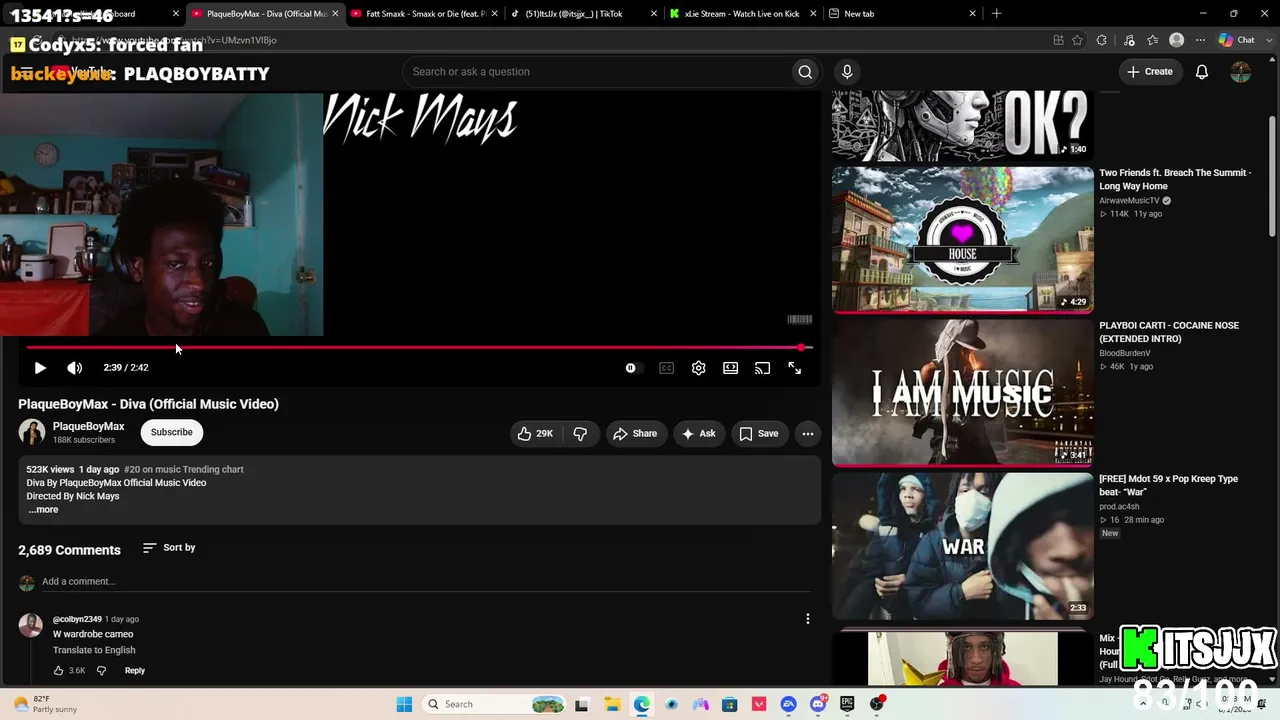1280x720 pixels.
Task: Open Edge Settings and more menu
Action: (1201, 40)
